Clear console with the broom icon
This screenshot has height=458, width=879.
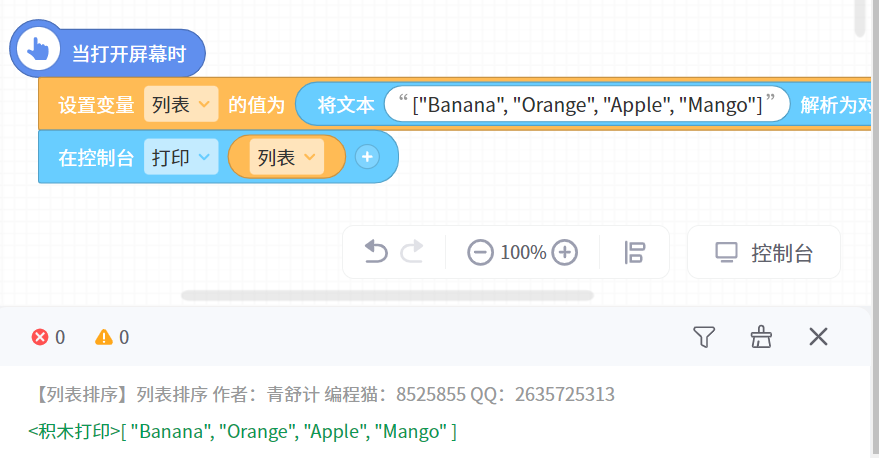761,337
